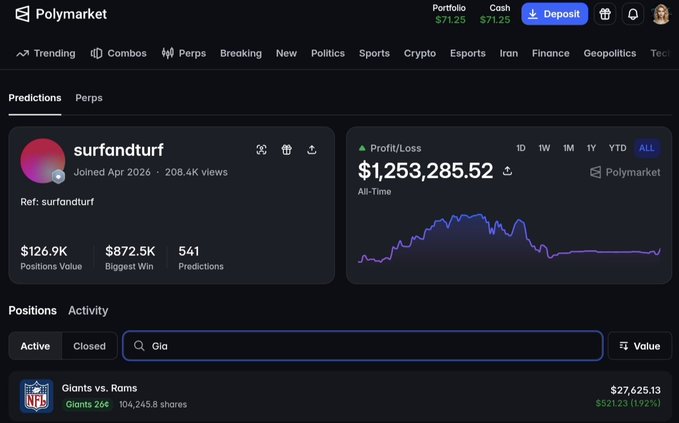Click the NFL logo thumbnail
This screenshot has width=679, height=423.
[x=36, y=396]
